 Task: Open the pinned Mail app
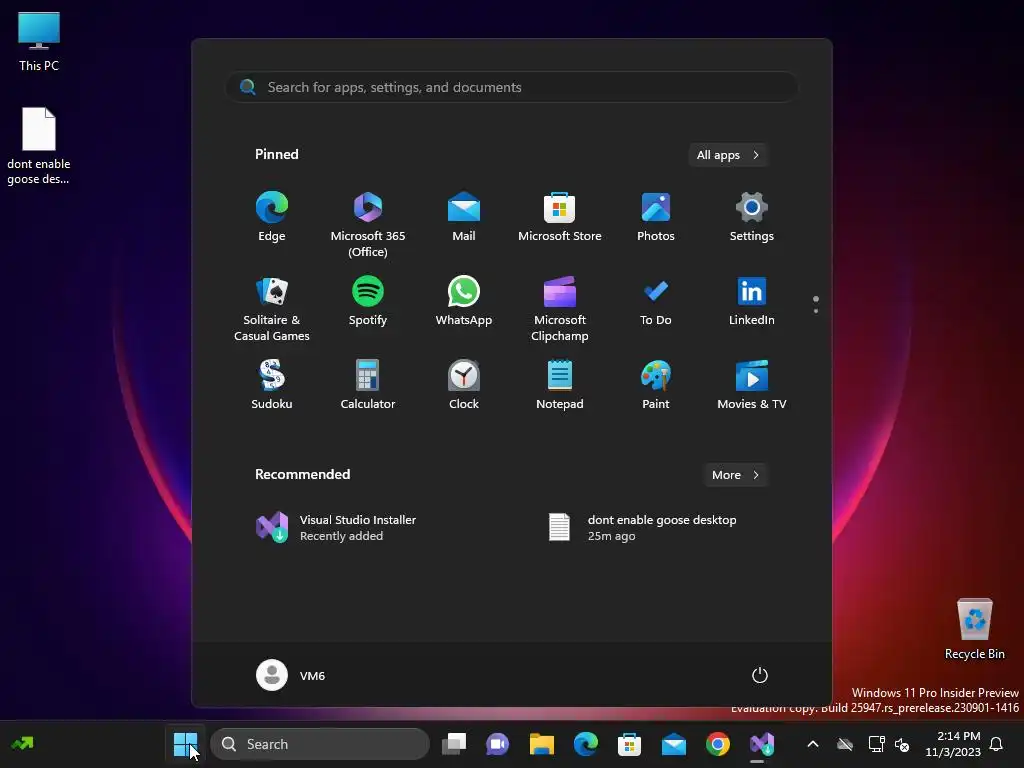point(464,217)
